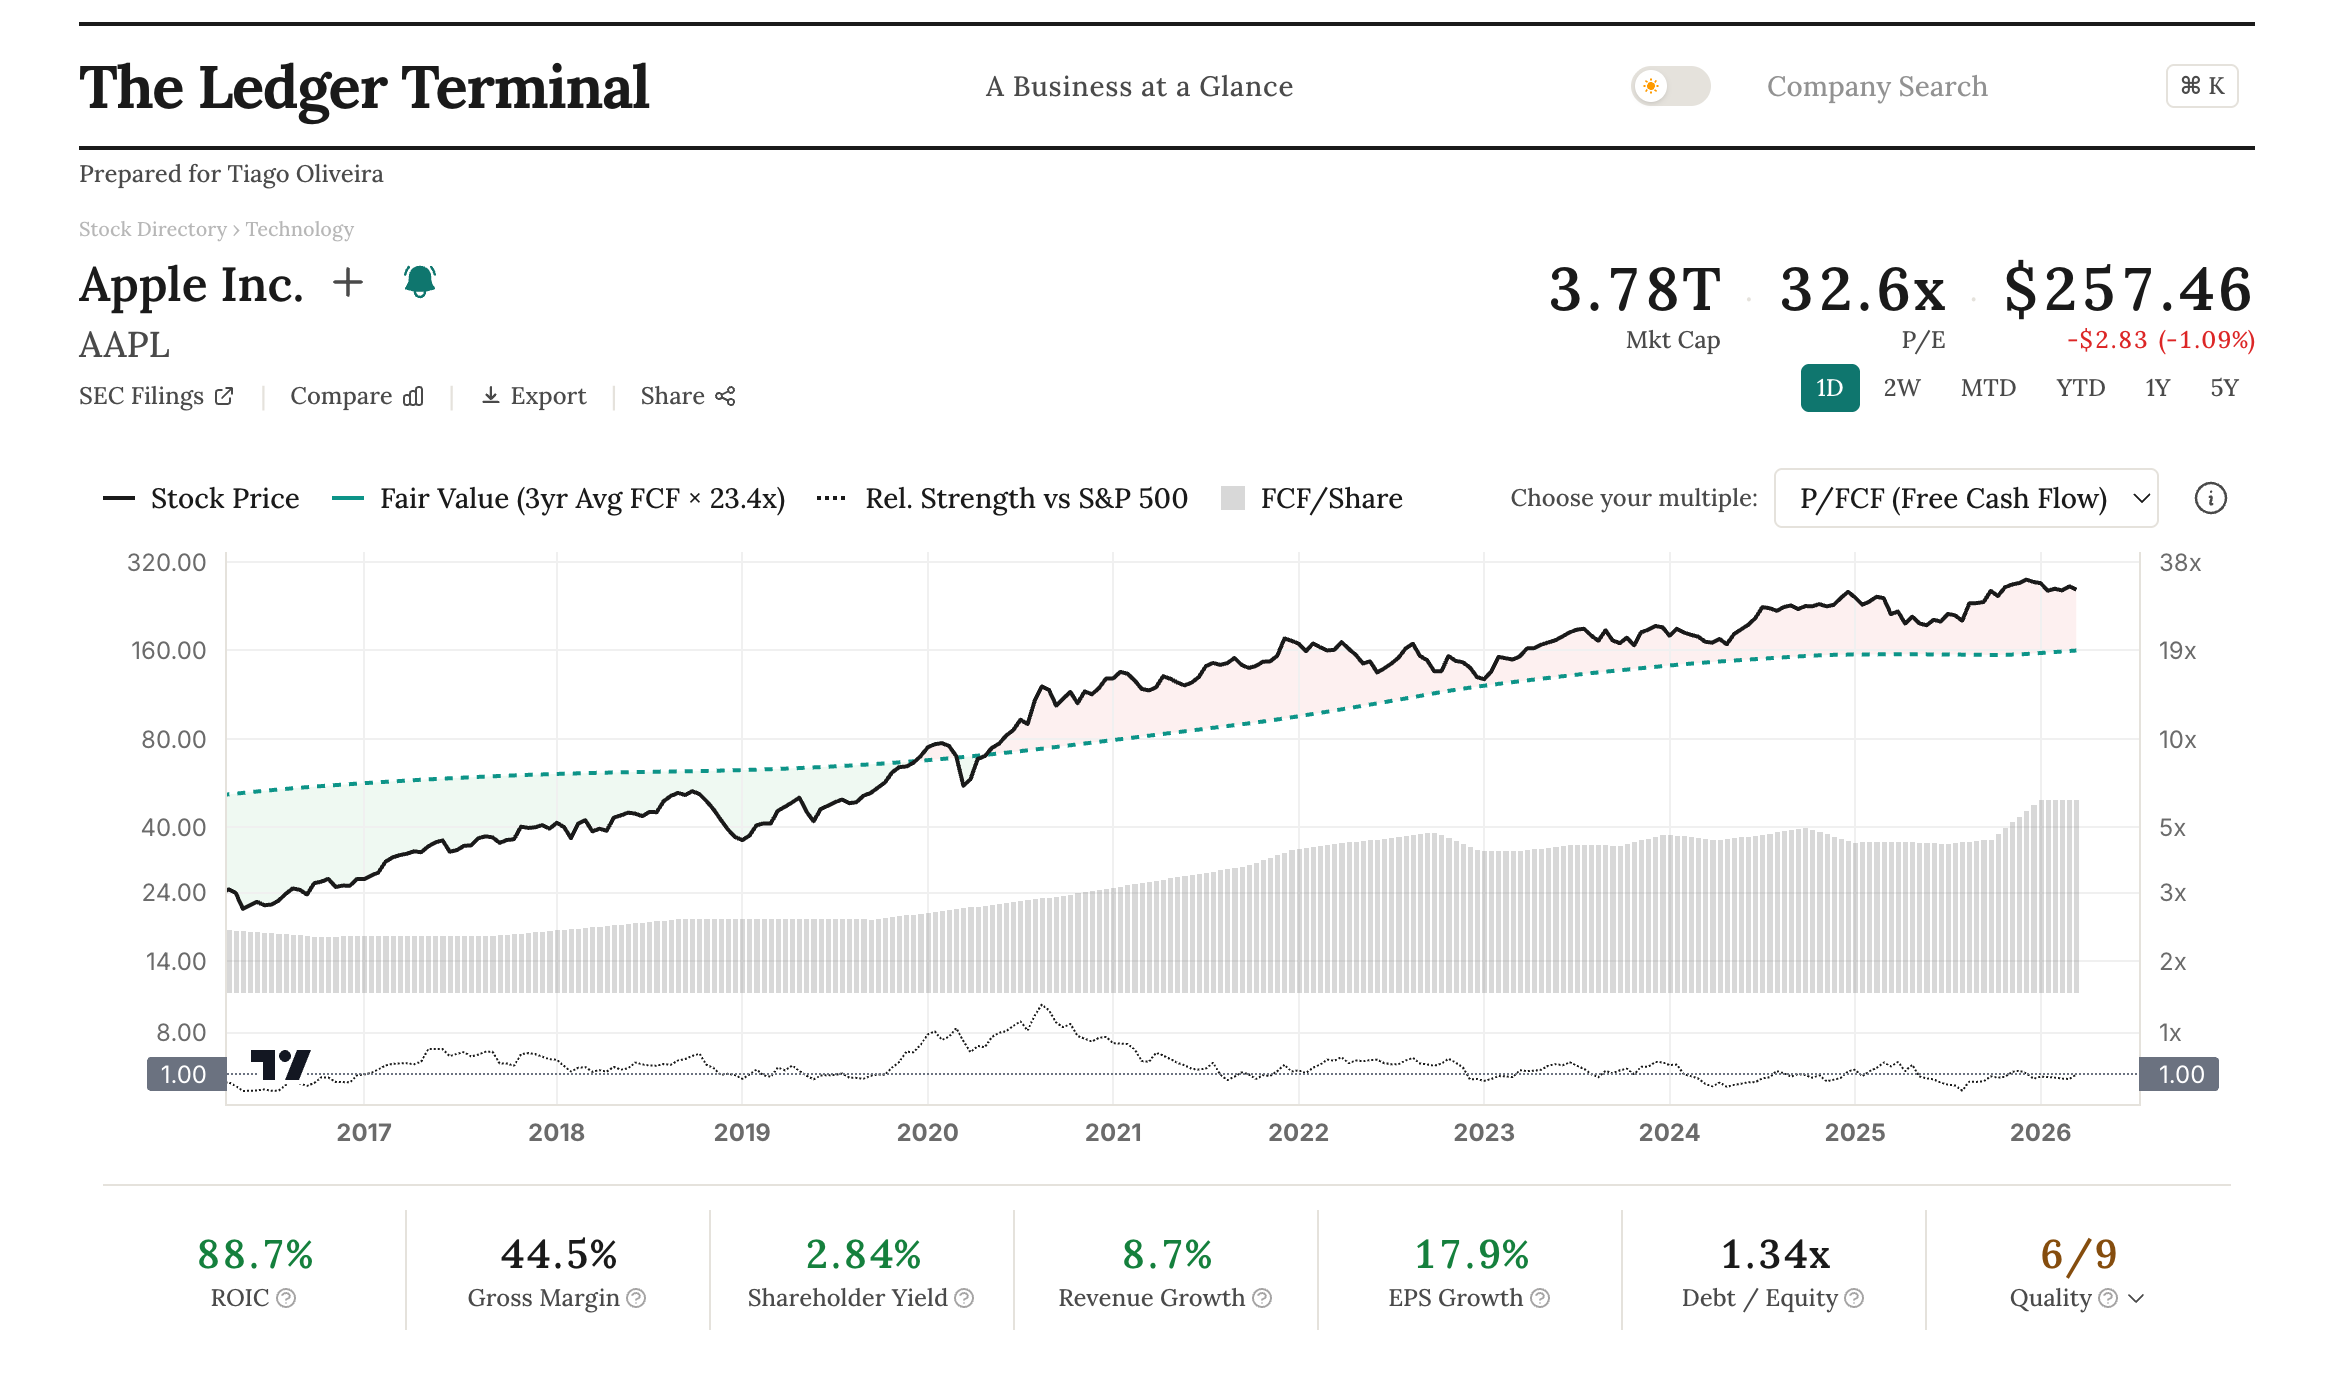The height and width of the screenshot is (1388, 2330).
Task: Click the AAPL ticker symbol
Action: pos(125,344)
